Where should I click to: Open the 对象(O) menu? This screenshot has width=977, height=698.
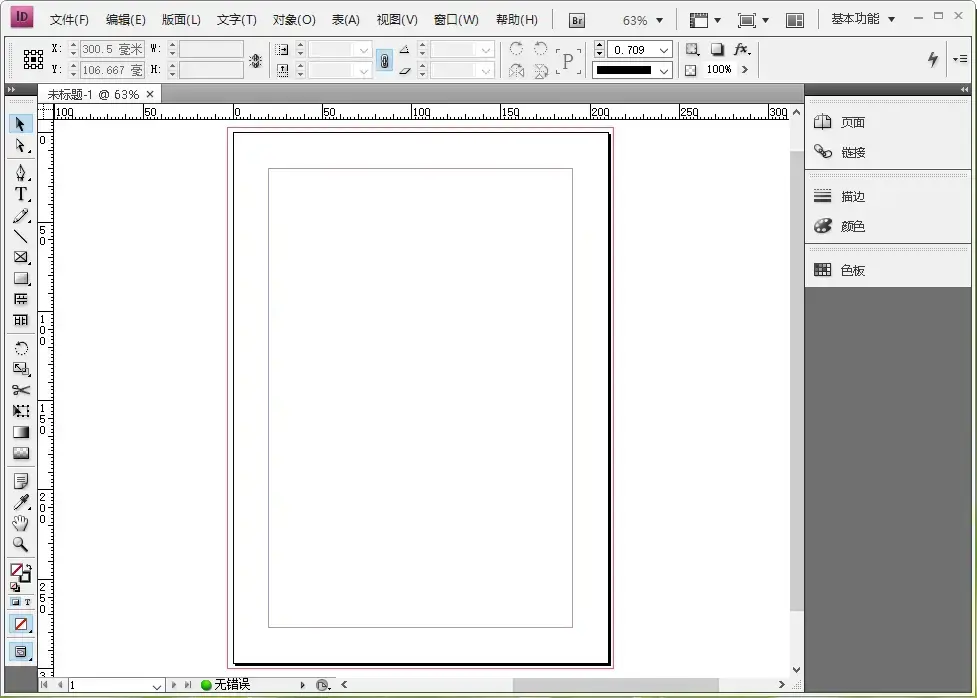pyautogui.click(x=294, y=20)
